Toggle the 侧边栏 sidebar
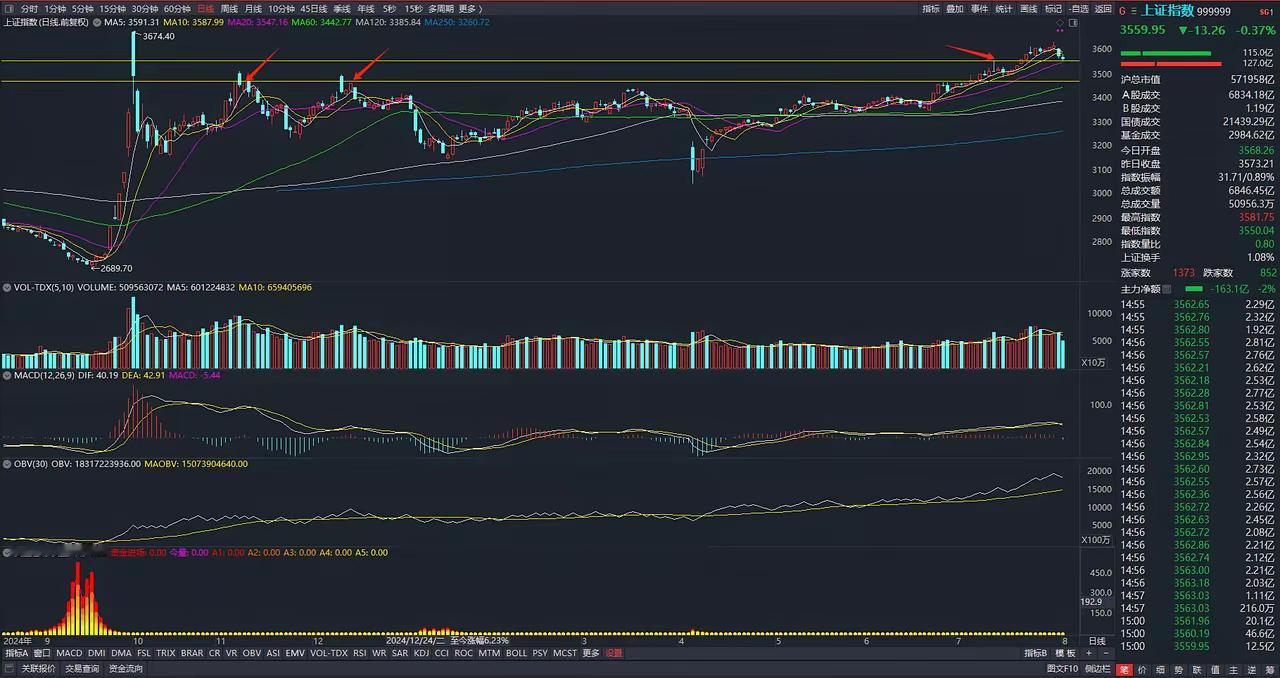This screenshot has width=1280, height=678. 1097,669
